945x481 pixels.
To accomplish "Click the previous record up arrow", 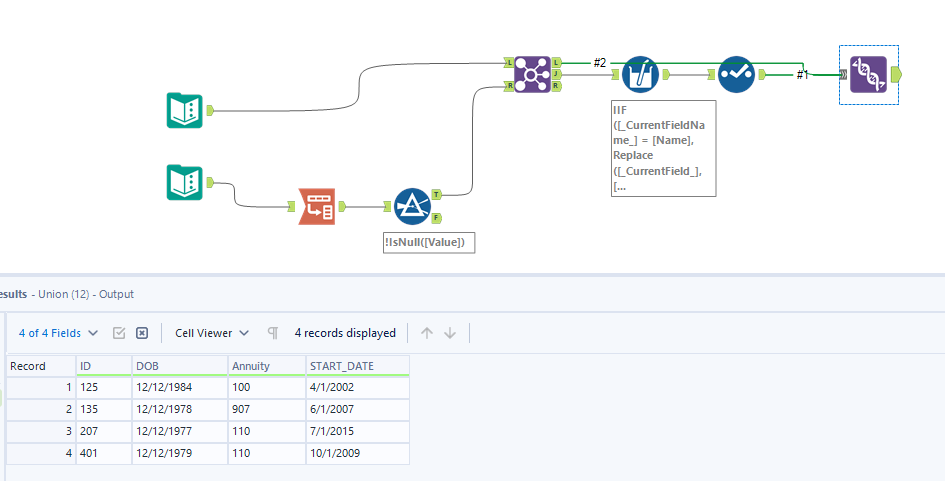I will 427,333.
